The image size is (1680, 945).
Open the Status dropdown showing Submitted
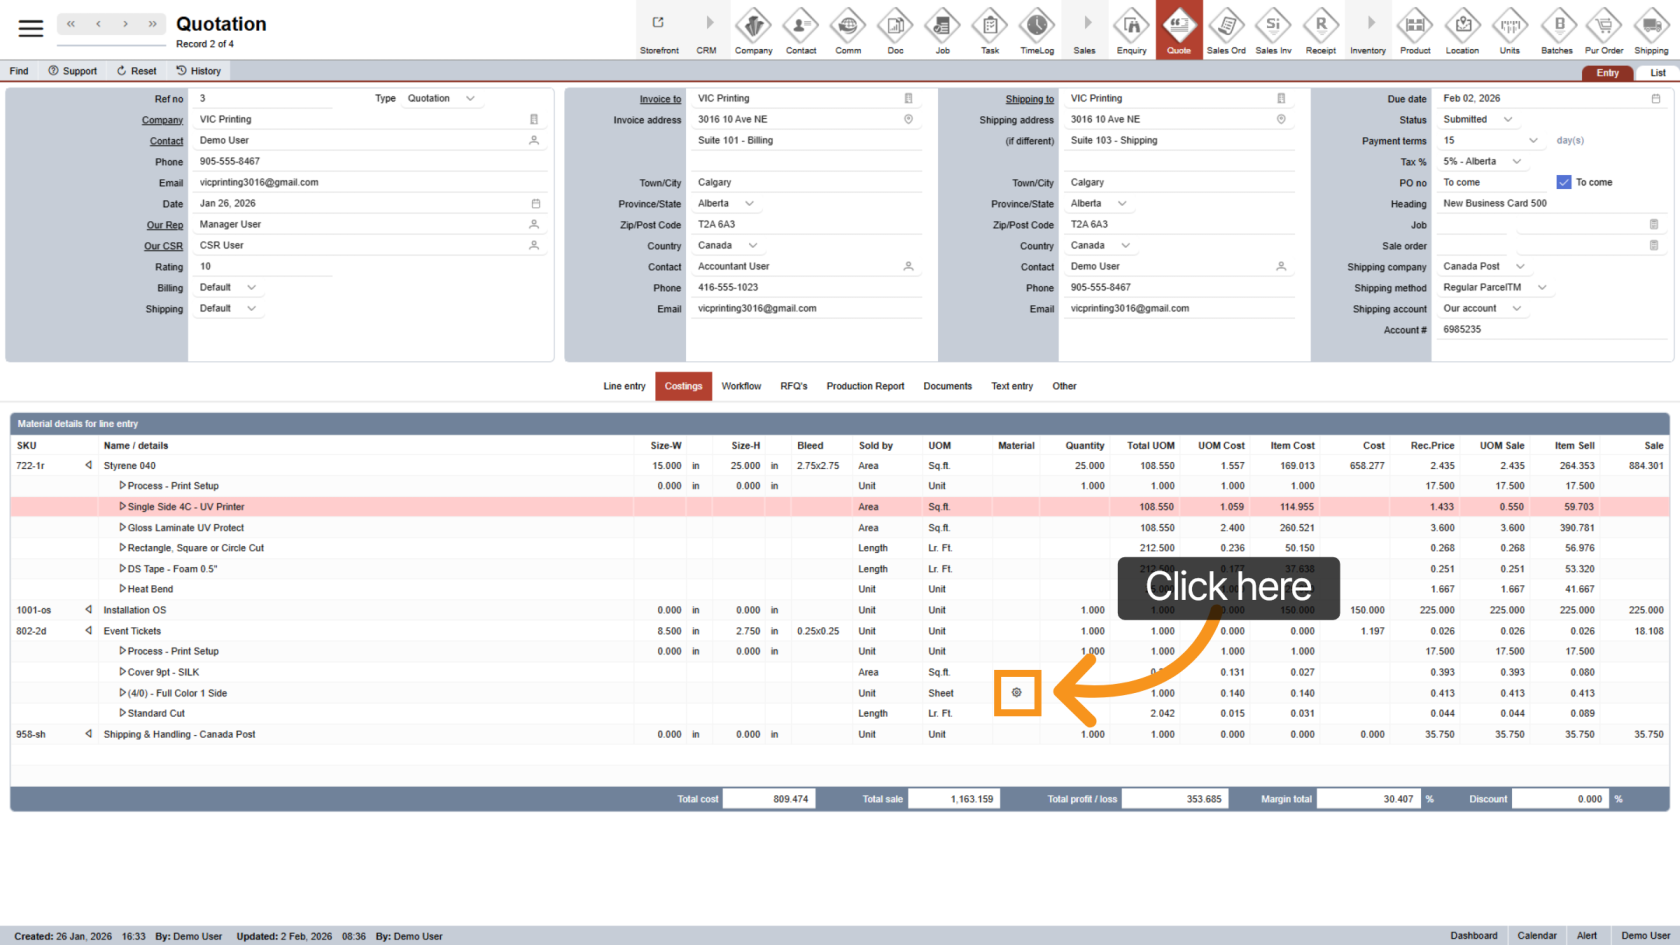(1507, 120)
